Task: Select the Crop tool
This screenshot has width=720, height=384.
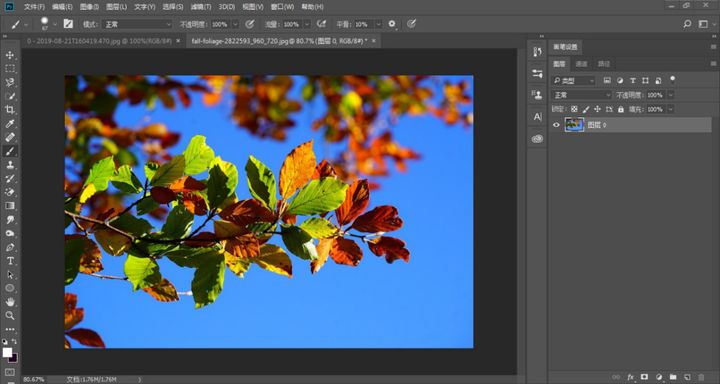Action: (10, 110)
